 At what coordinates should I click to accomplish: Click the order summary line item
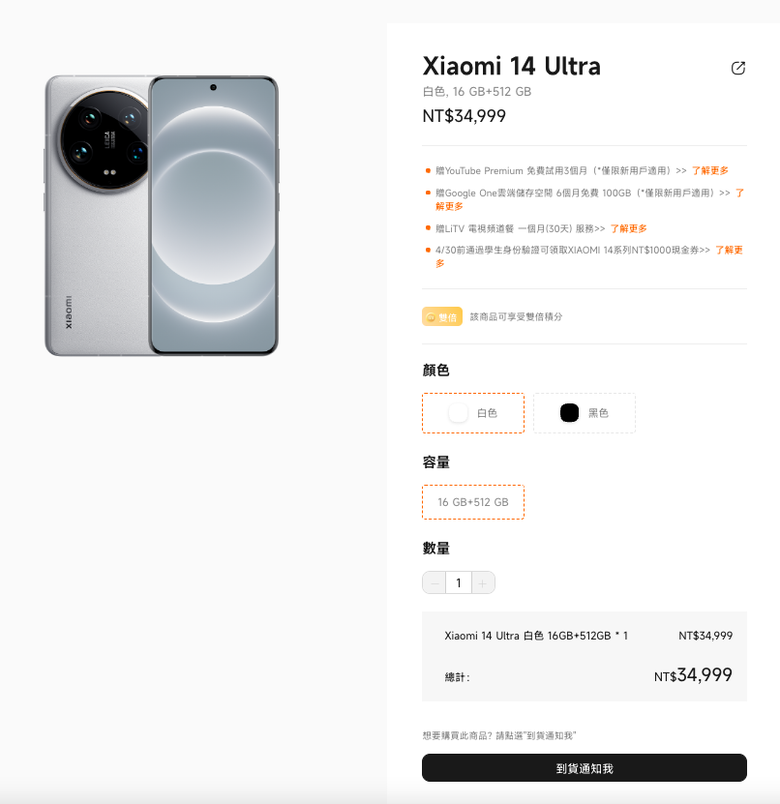click(536, 636)
